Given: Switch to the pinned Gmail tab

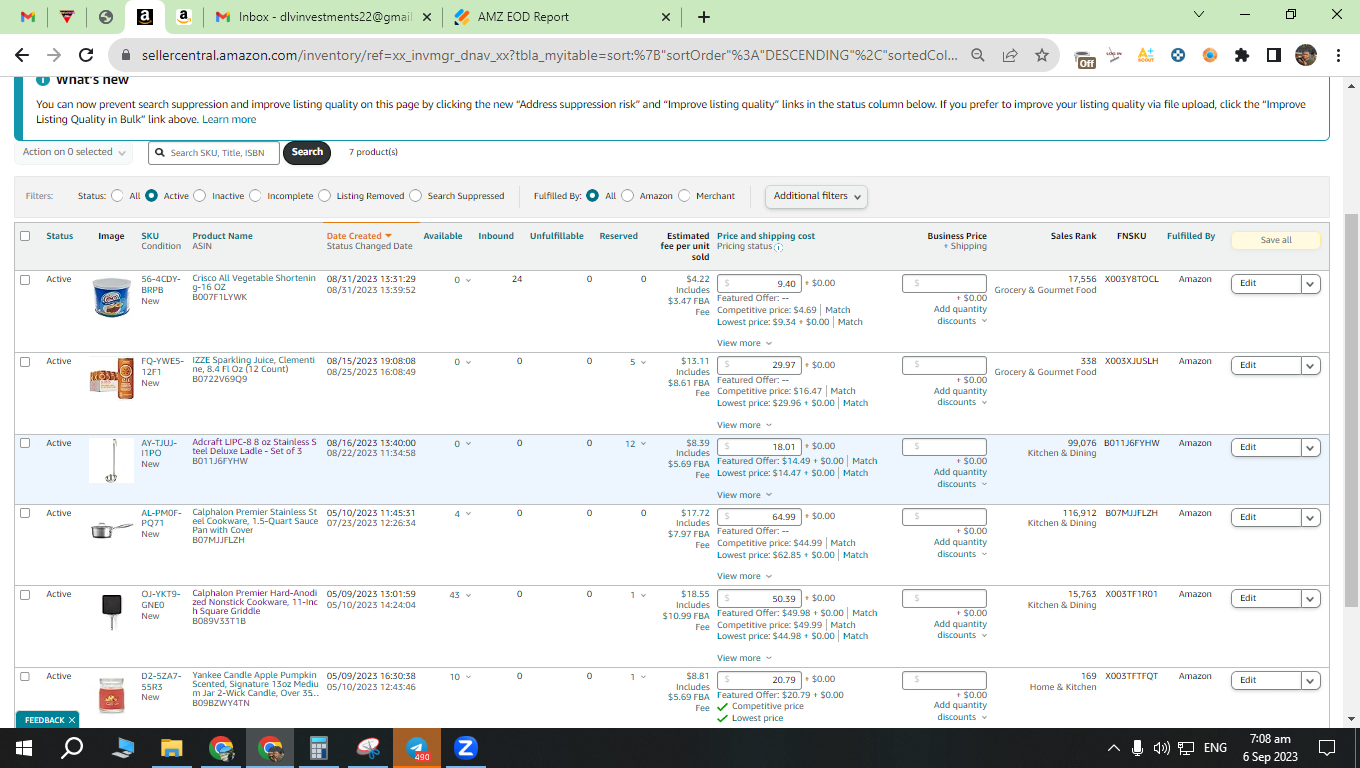Looking at the screenshot, I should (28, 17).
